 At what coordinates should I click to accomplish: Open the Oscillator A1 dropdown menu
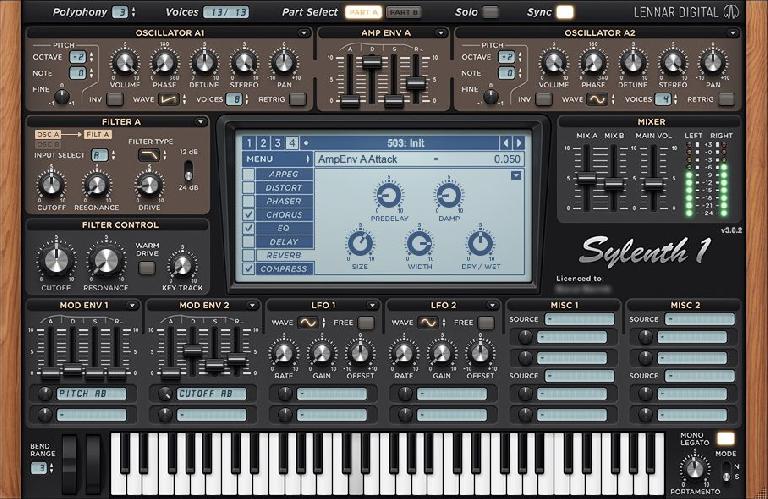click(304, 33)
